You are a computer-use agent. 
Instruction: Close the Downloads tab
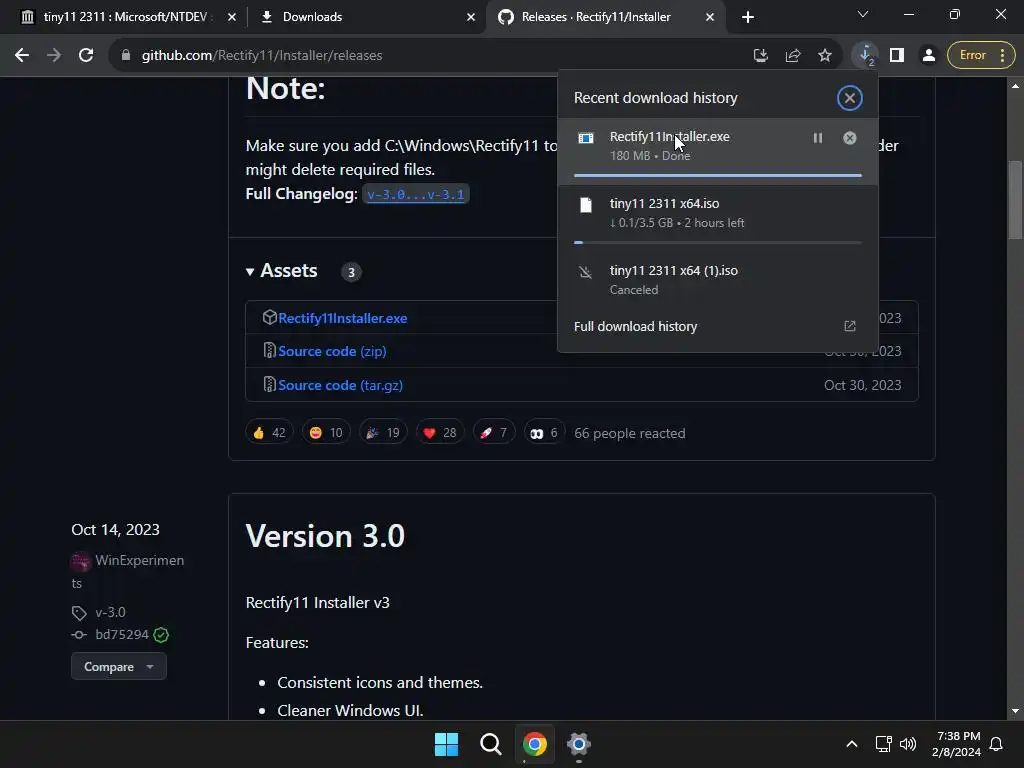tap(471, 17)
